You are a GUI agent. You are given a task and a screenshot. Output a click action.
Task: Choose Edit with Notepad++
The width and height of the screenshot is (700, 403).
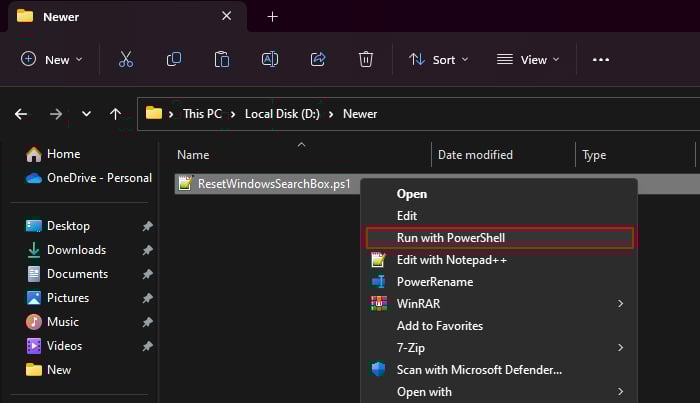(x=499, y=260)
